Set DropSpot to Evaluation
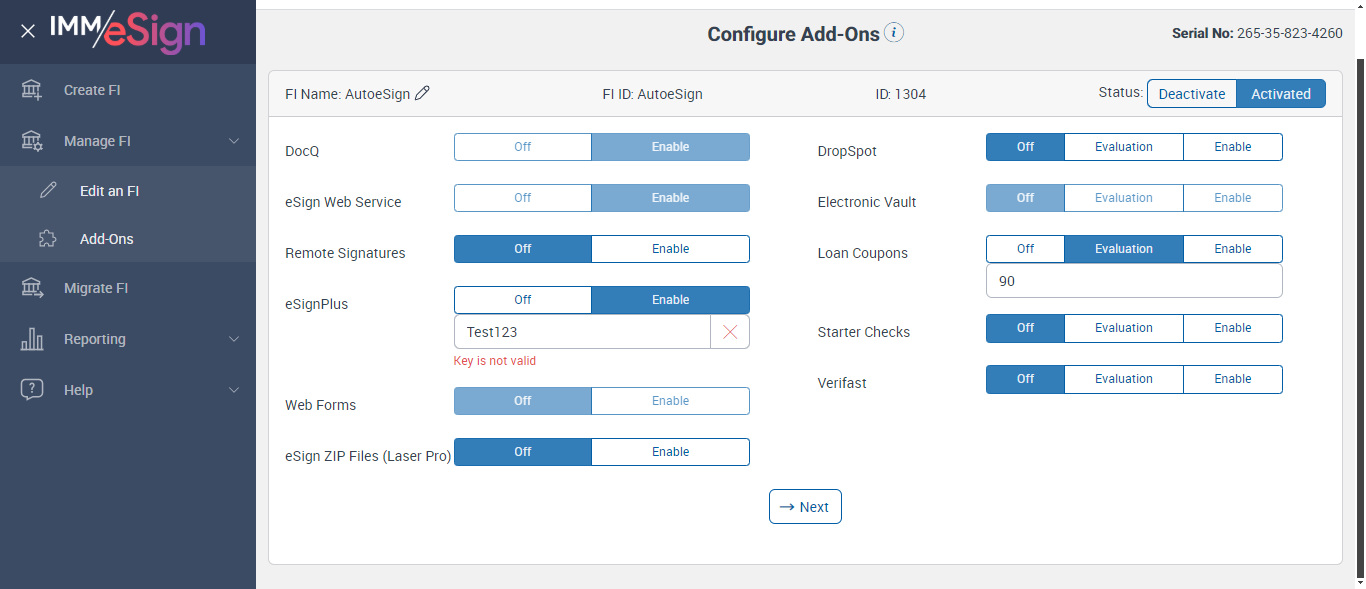The width and height of the screenshot is (1366, 589). point(1123,147)
